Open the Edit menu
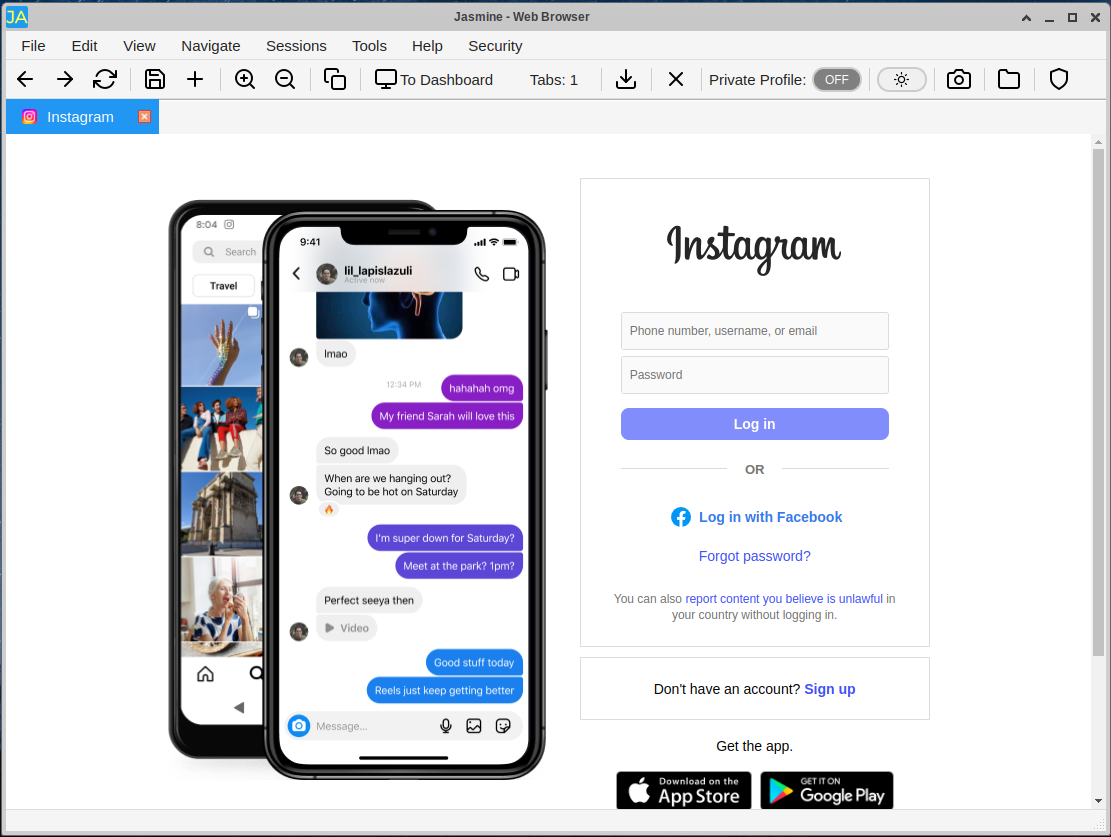Viewport: 1111px width, 837px height. click(84, 46)
